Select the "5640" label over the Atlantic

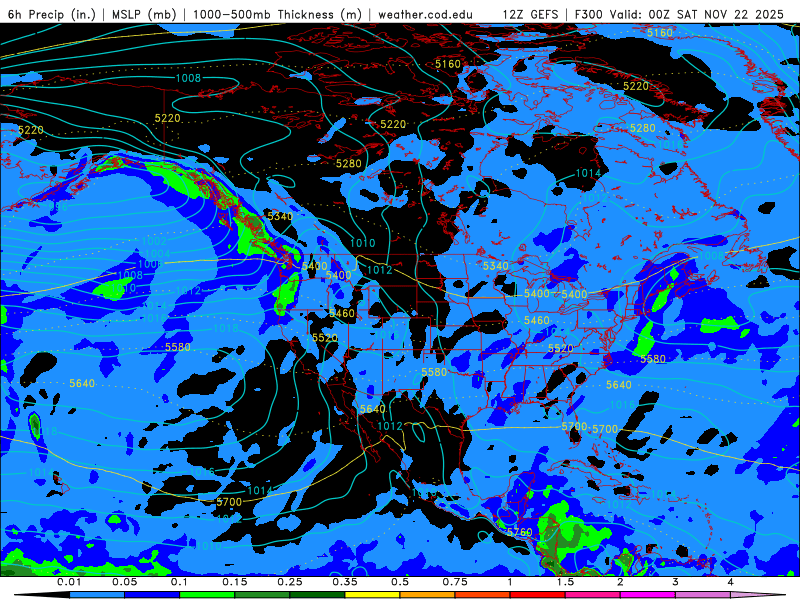coord(618,385)
